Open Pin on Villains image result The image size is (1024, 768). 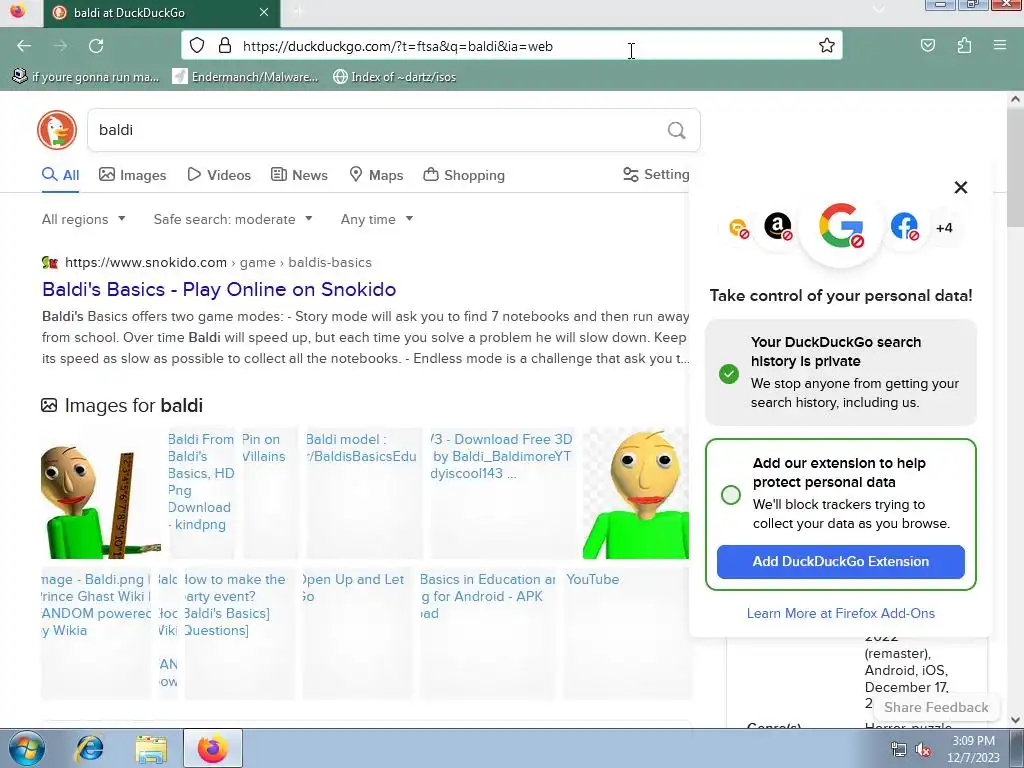pos(270,494)
